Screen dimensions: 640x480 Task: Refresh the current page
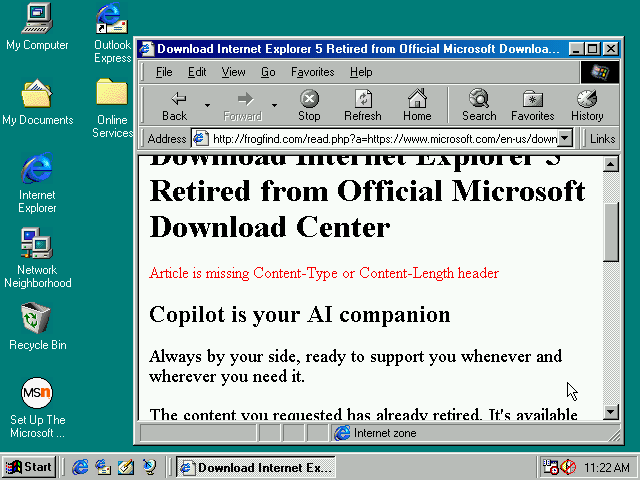[362, 105]
